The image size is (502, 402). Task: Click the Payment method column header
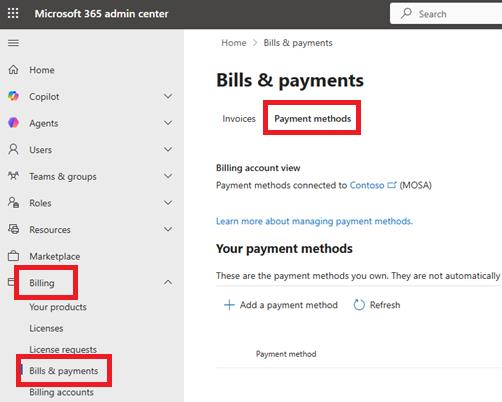tap(286, 354)
